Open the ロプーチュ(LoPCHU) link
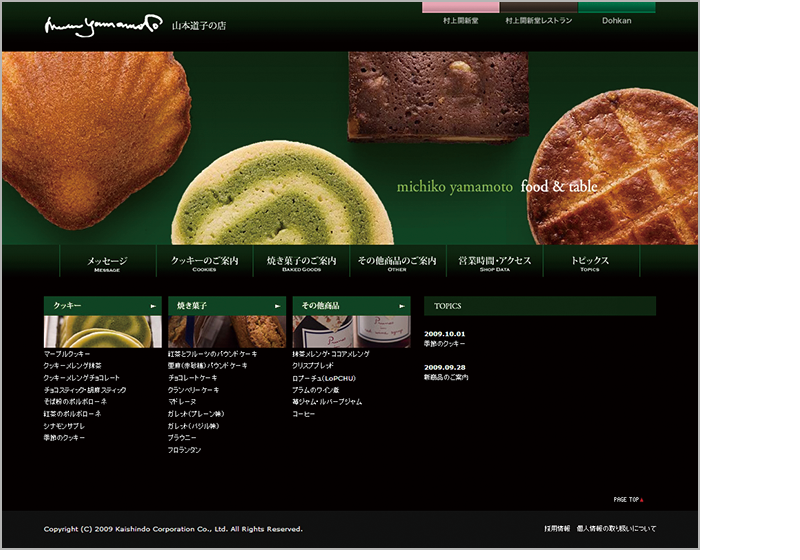The width and height of the screenshot is (800, 560). [x=324, y=378]
